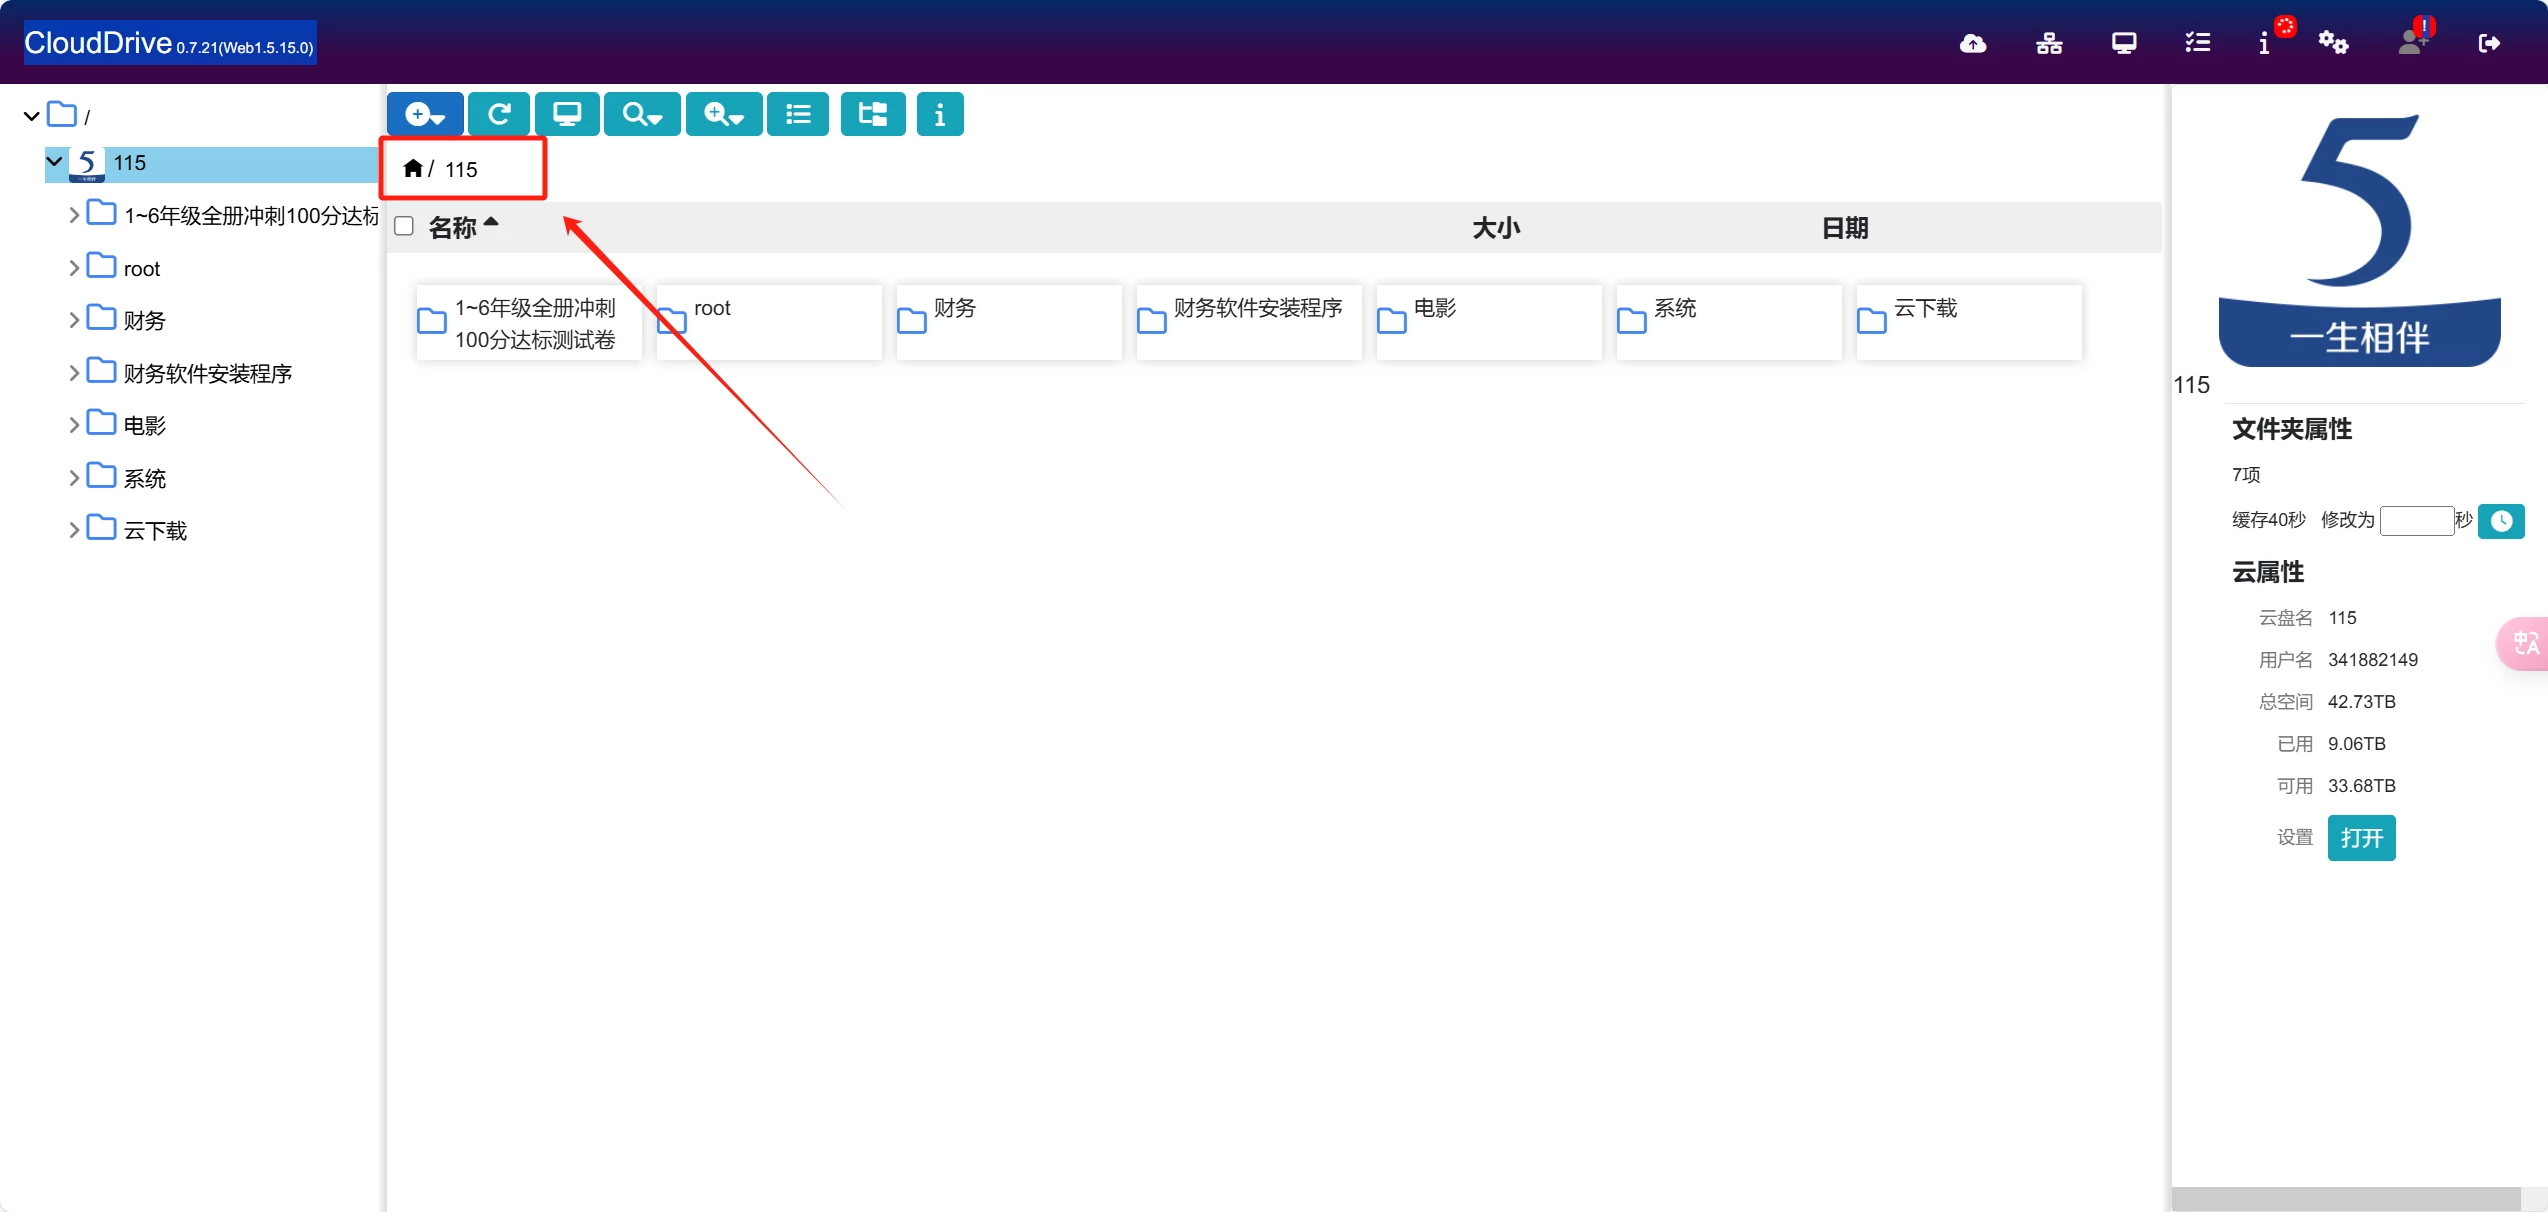Expand the 电影 folder in tree
The height and width of the screenshot is (1212, 2548).
click(x=74, y=425)
